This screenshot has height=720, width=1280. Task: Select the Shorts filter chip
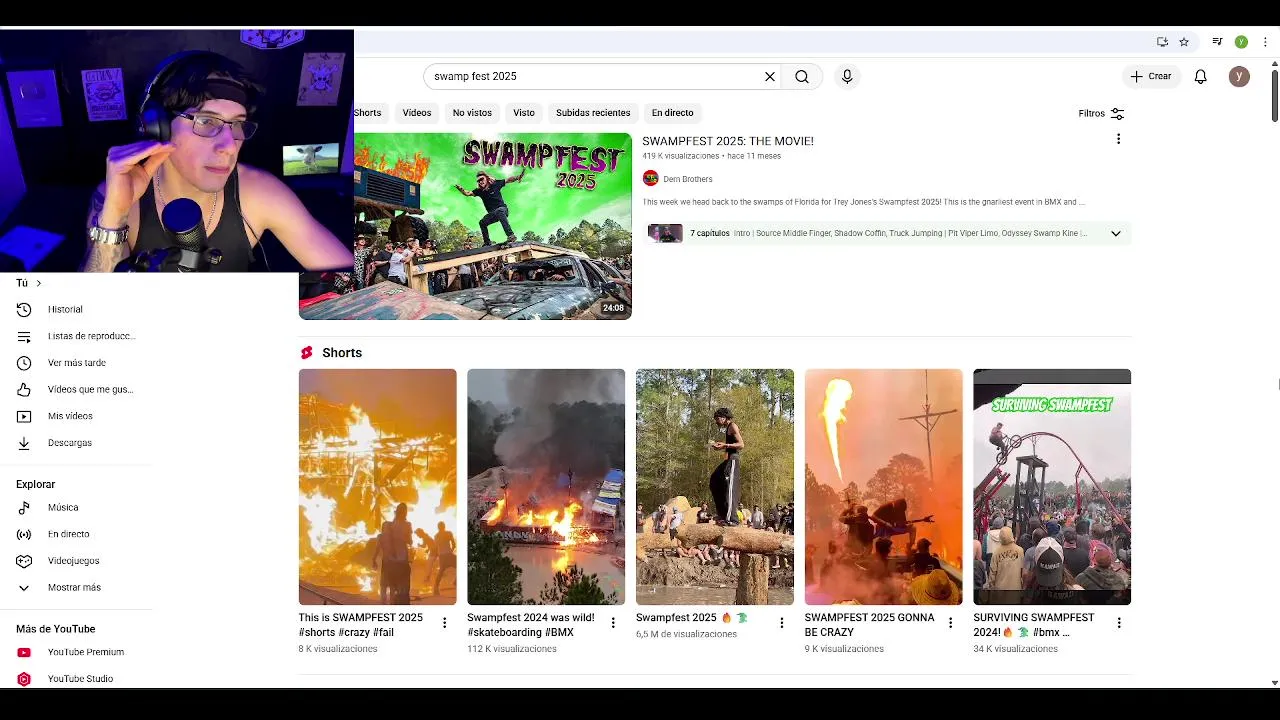(x=368, y=113)
